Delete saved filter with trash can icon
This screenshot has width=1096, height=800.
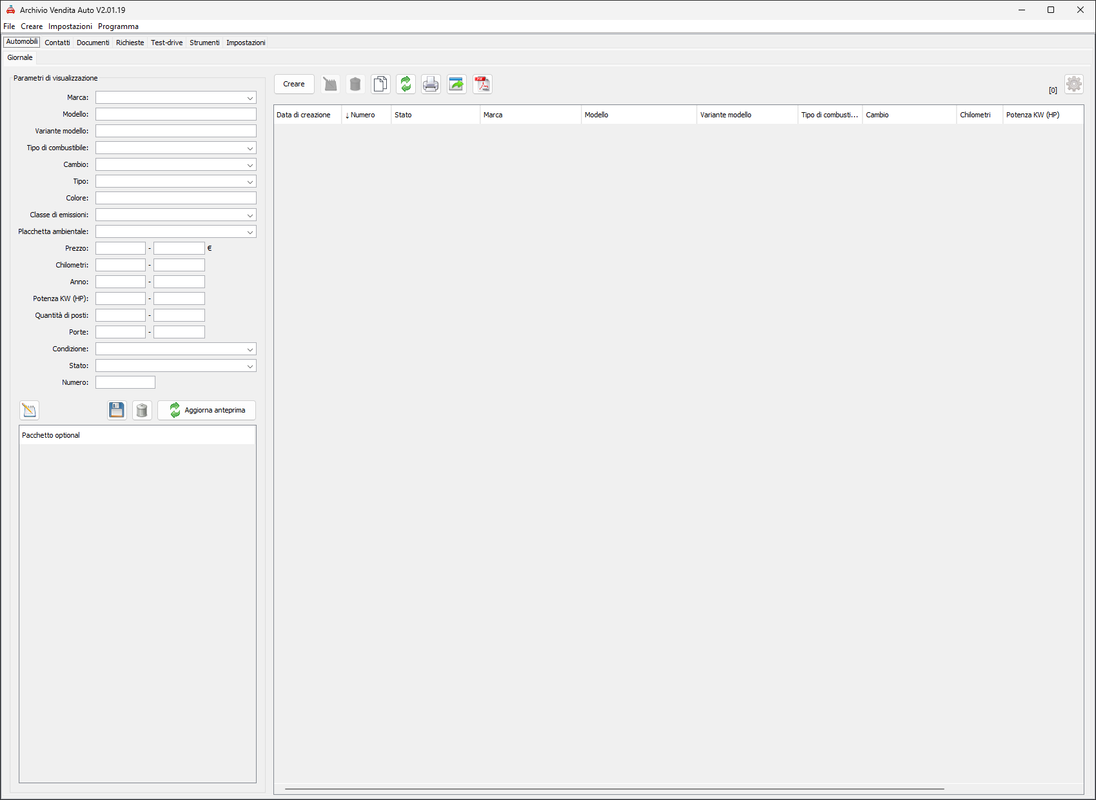[x=142, y=410]
